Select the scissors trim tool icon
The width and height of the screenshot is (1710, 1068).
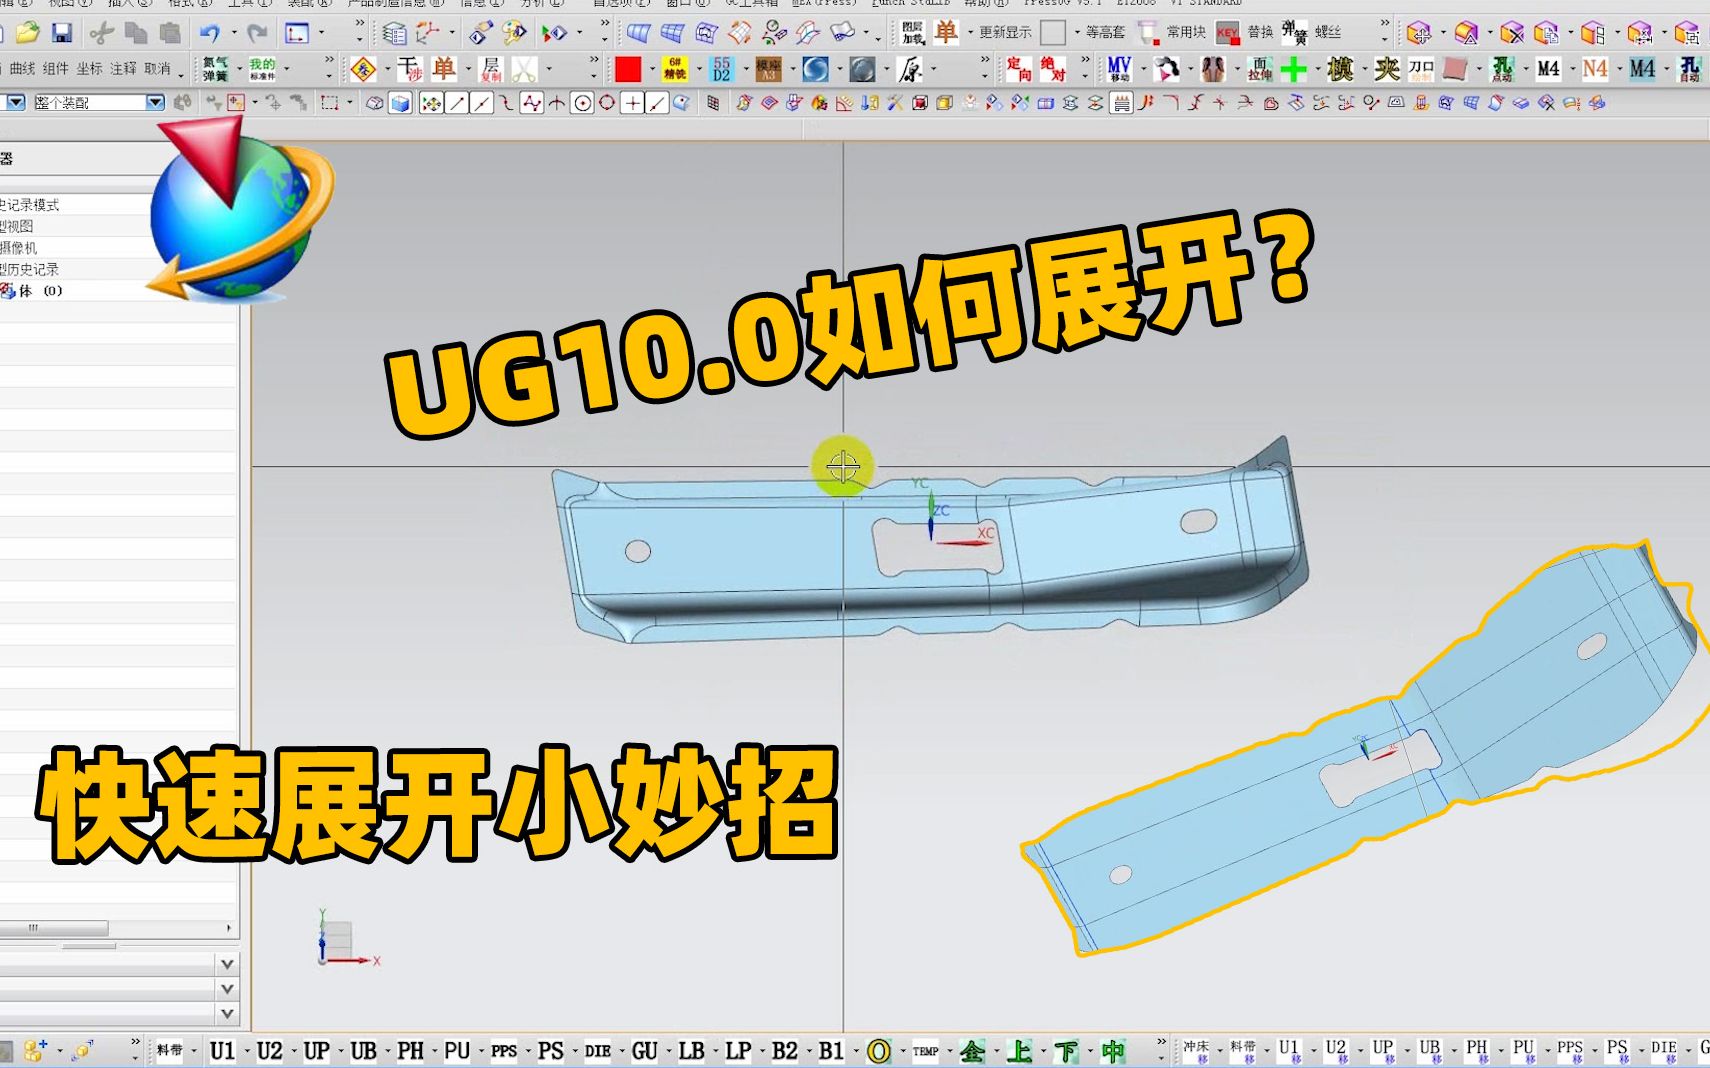pyautogui.click(x=523, y=70)
